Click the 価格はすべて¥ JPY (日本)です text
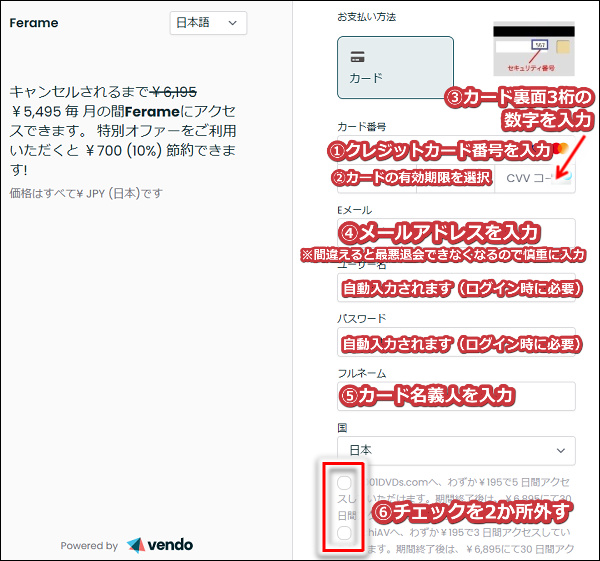 tap(86, 193)
